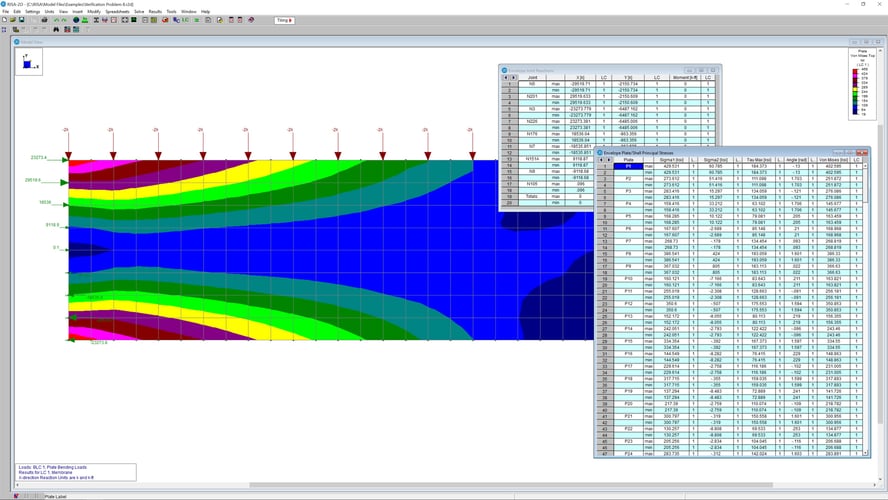Screen dimensions: 888x500
Task: Open the Solve menu
Action: pos(139,11)
